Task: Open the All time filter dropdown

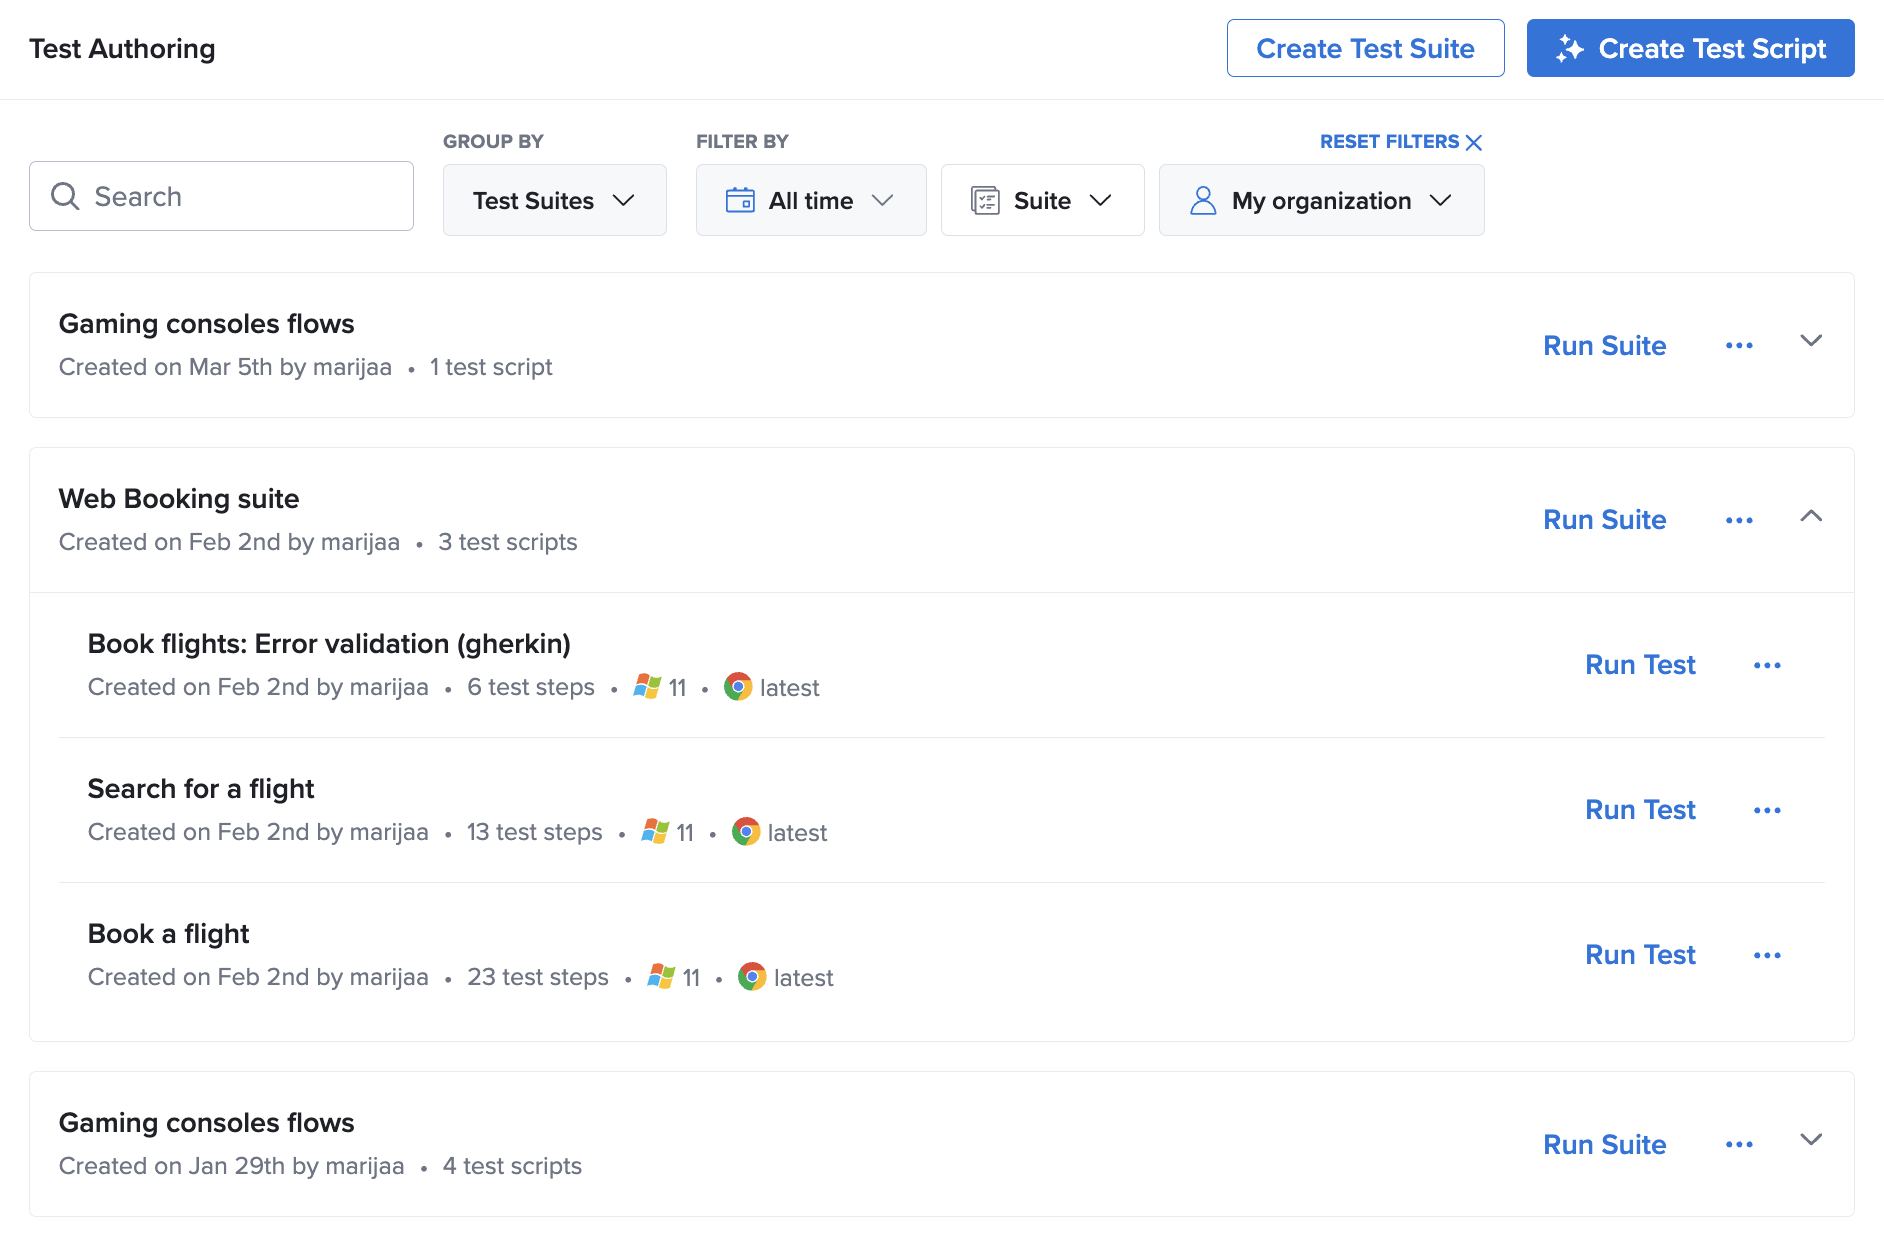Action: [x=810, y=200]
